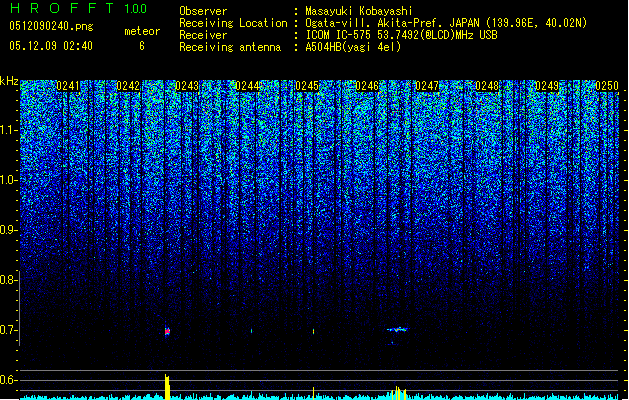Click the 0.8 kHz axis label
Image resolution: width=629 pixels, height=400 pixels.
(x=8, y=280)
